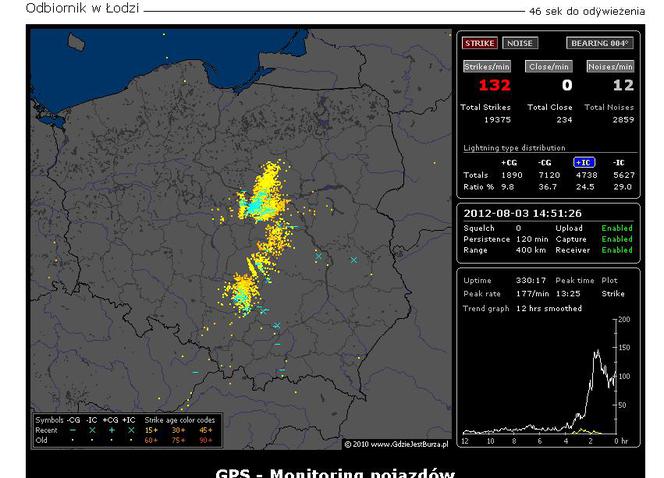
Task: Click the 45+ strike age color code
Action: click(205, 430)
